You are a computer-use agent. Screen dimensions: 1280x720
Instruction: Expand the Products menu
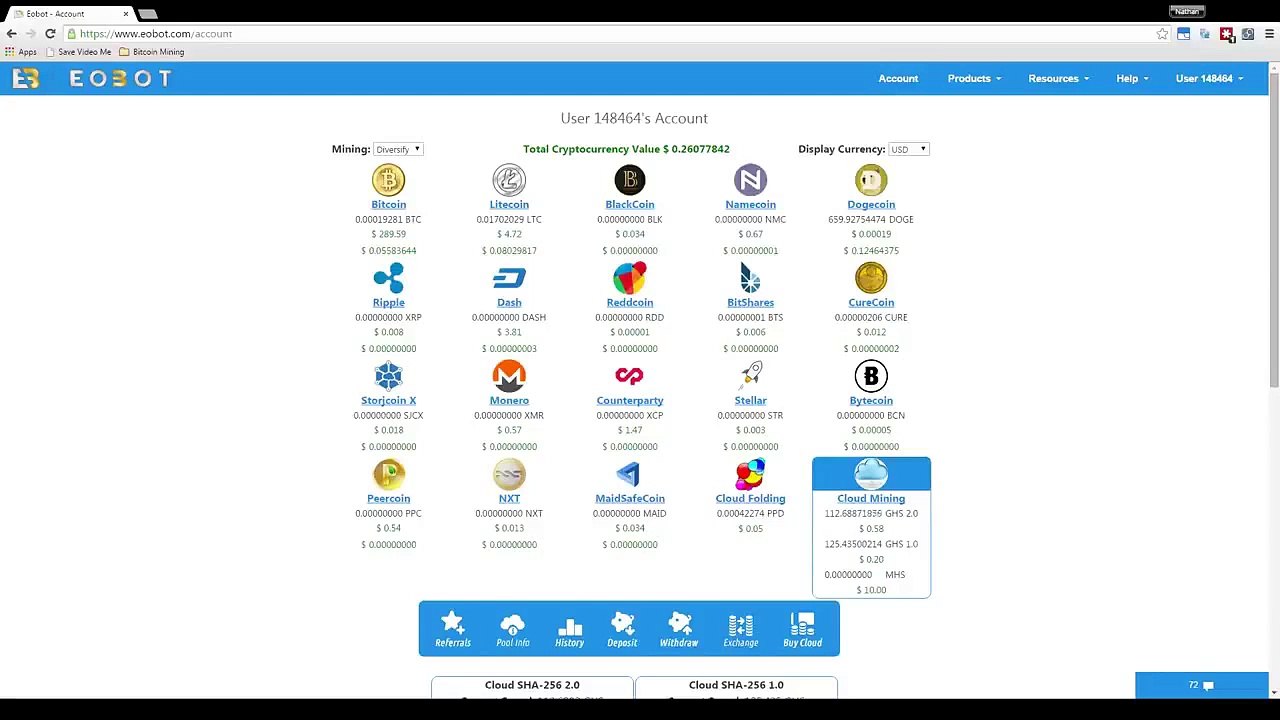[974, 78]
